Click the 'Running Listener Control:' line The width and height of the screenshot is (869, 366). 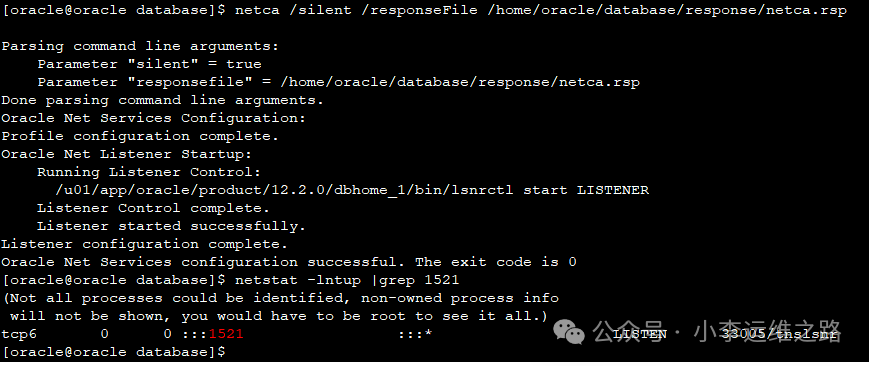click(x=149, y=172)
